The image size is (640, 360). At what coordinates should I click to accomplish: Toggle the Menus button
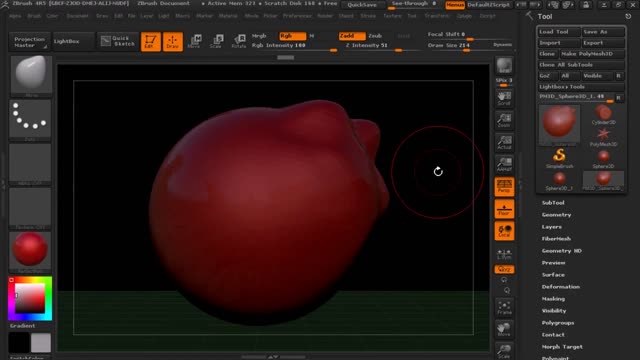pyautogui.click(x=455, y=5)
